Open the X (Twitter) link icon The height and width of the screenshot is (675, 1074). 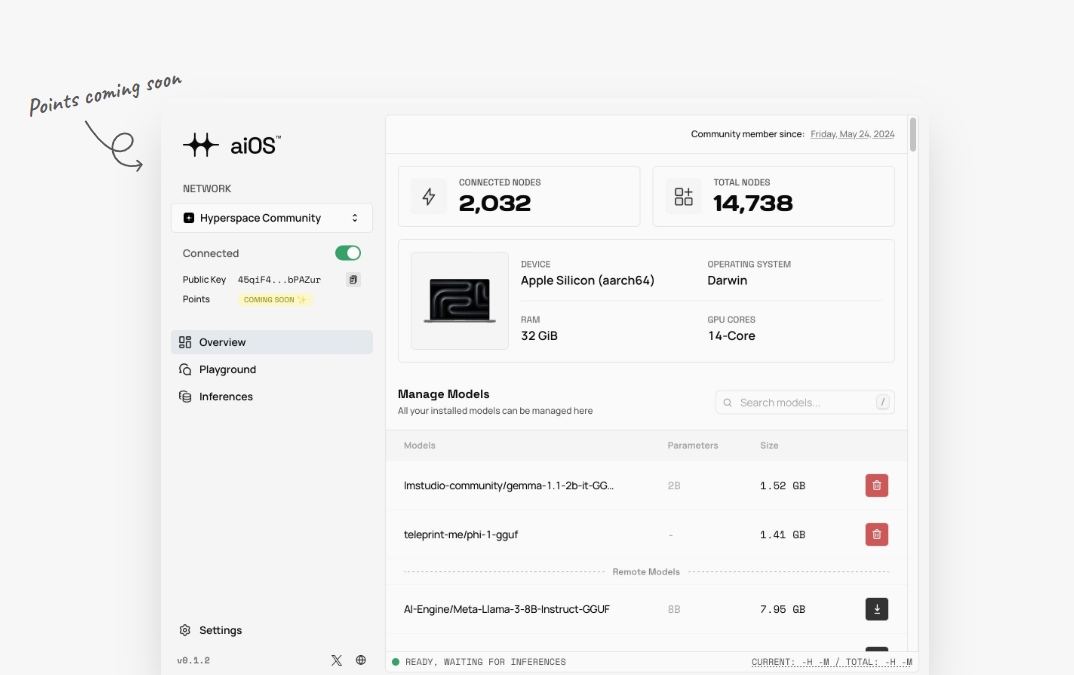click(x=336, y=660)
